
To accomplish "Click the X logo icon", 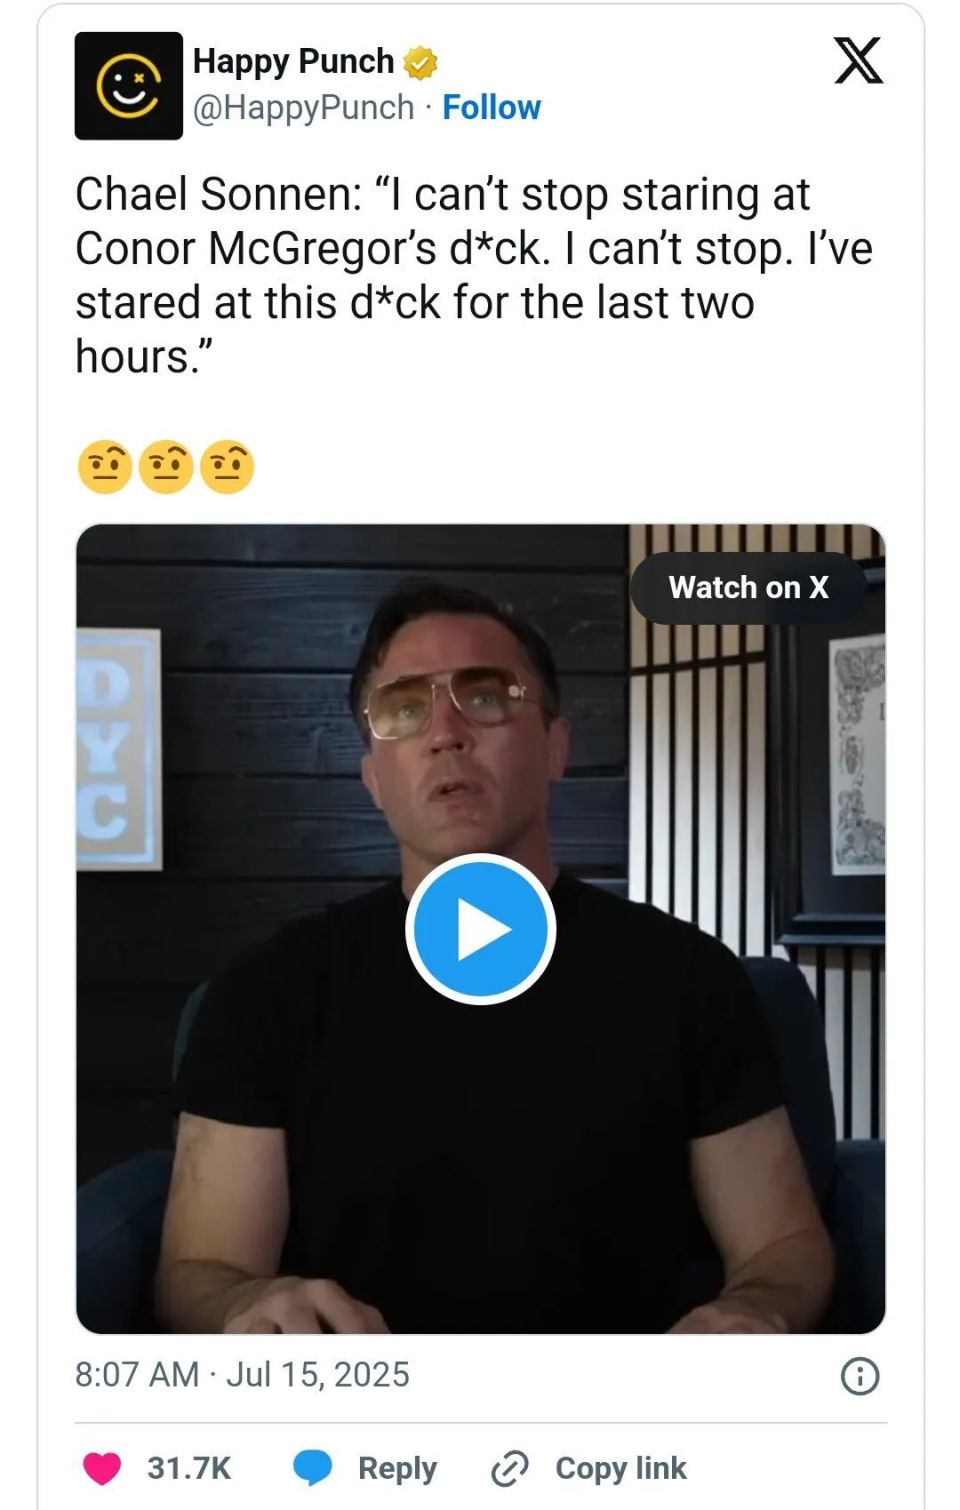I will tap(858, 61).
